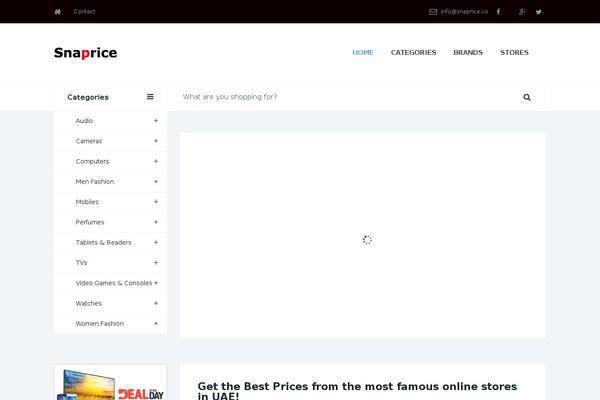Open the Perfumes category link
This screenshot has height=400, width=600.
click(x=90, y=222)
